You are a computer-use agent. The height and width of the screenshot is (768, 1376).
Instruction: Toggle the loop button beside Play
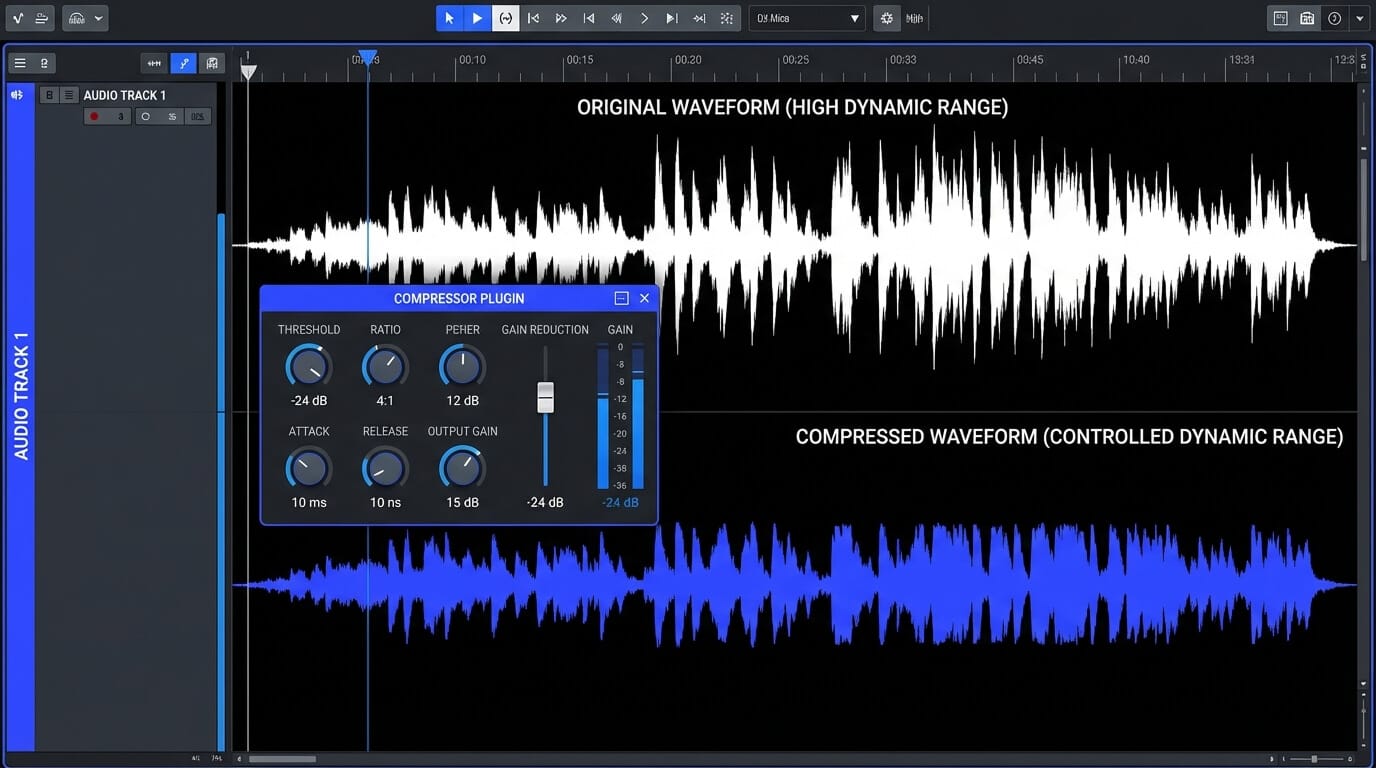pyautogui.click(x=506, y=18)
